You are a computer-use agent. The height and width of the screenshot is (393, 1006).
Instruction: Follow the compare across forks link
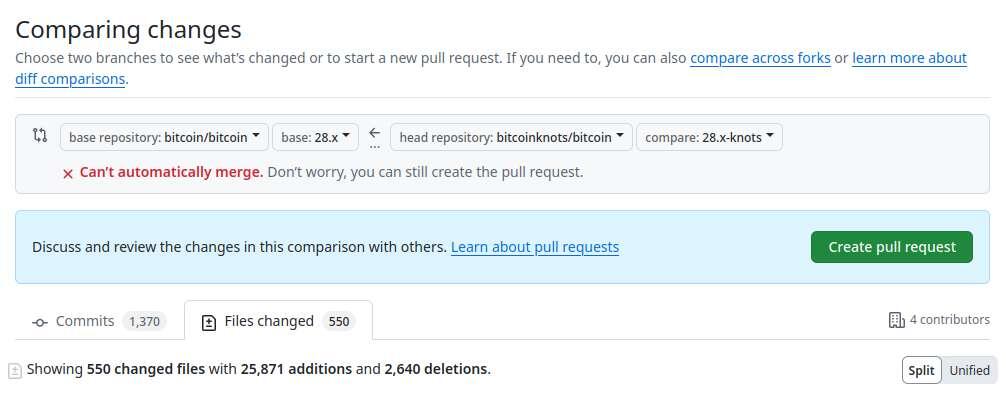pyautogui.click(x=760, y=58)
